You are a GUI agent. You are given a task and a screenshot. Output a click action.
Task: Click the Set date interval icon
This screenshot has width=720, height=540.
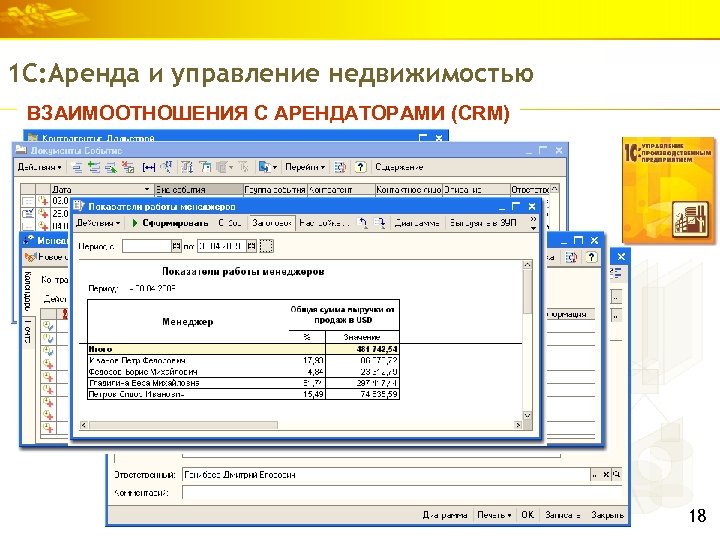pos(148,168)
